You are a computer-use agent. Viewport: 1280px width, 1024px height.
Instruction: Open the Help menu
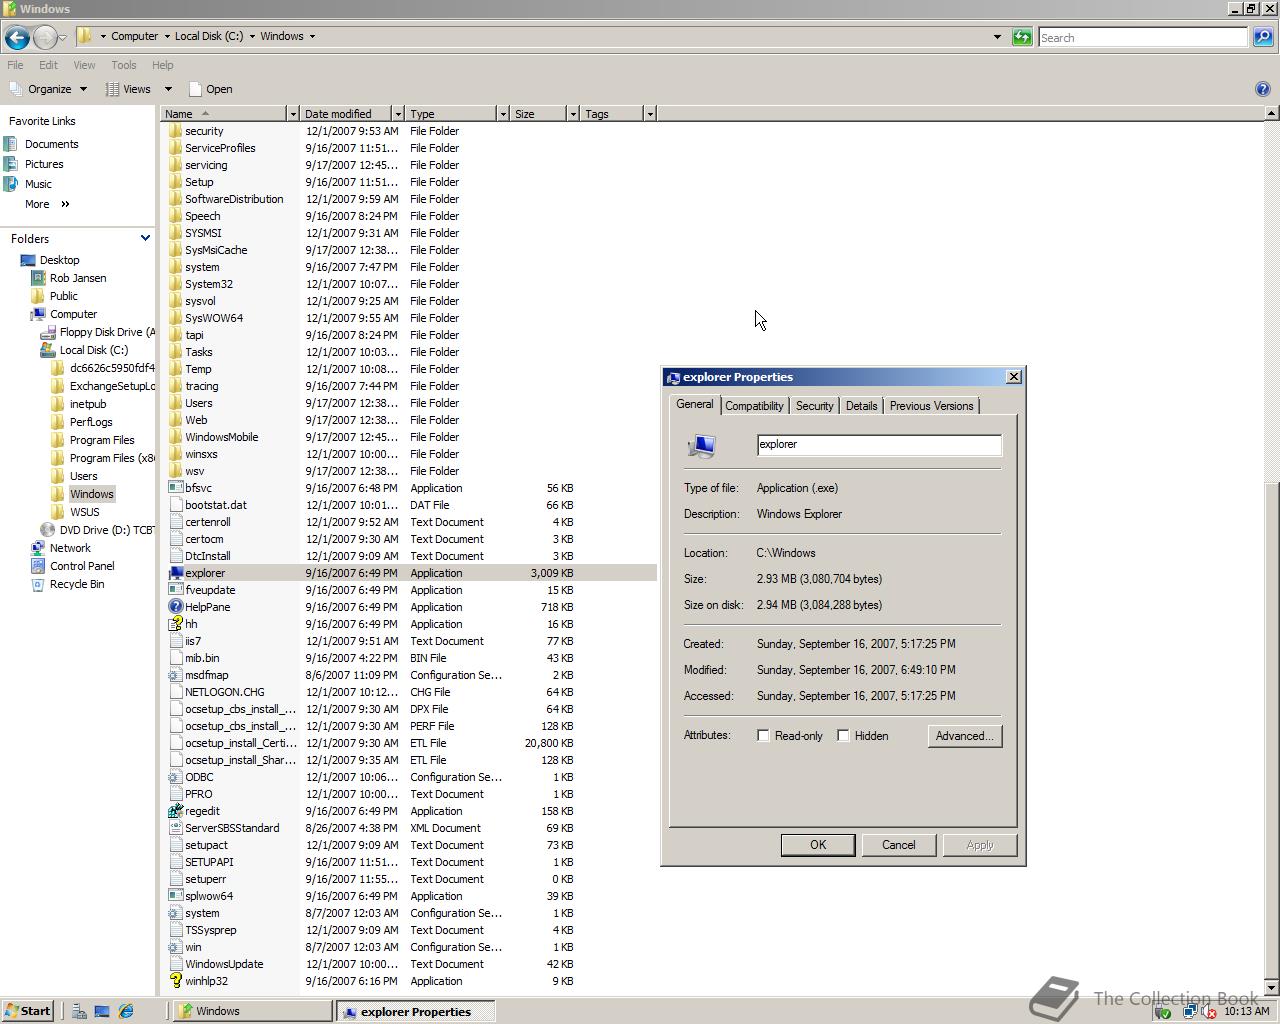pos(162,65)
